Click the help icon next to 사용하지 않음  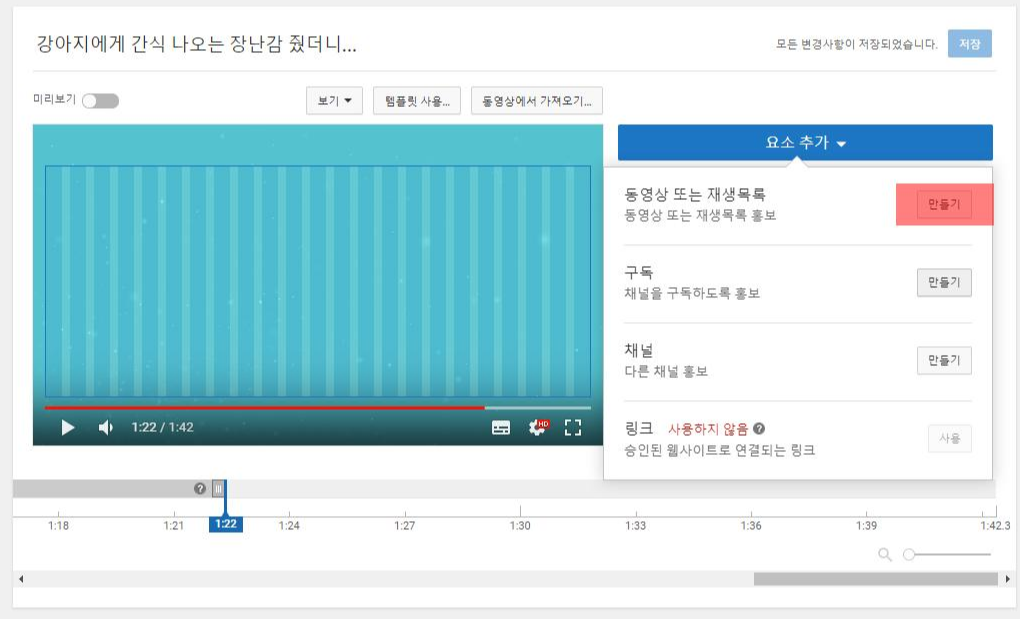click(758, 428)
